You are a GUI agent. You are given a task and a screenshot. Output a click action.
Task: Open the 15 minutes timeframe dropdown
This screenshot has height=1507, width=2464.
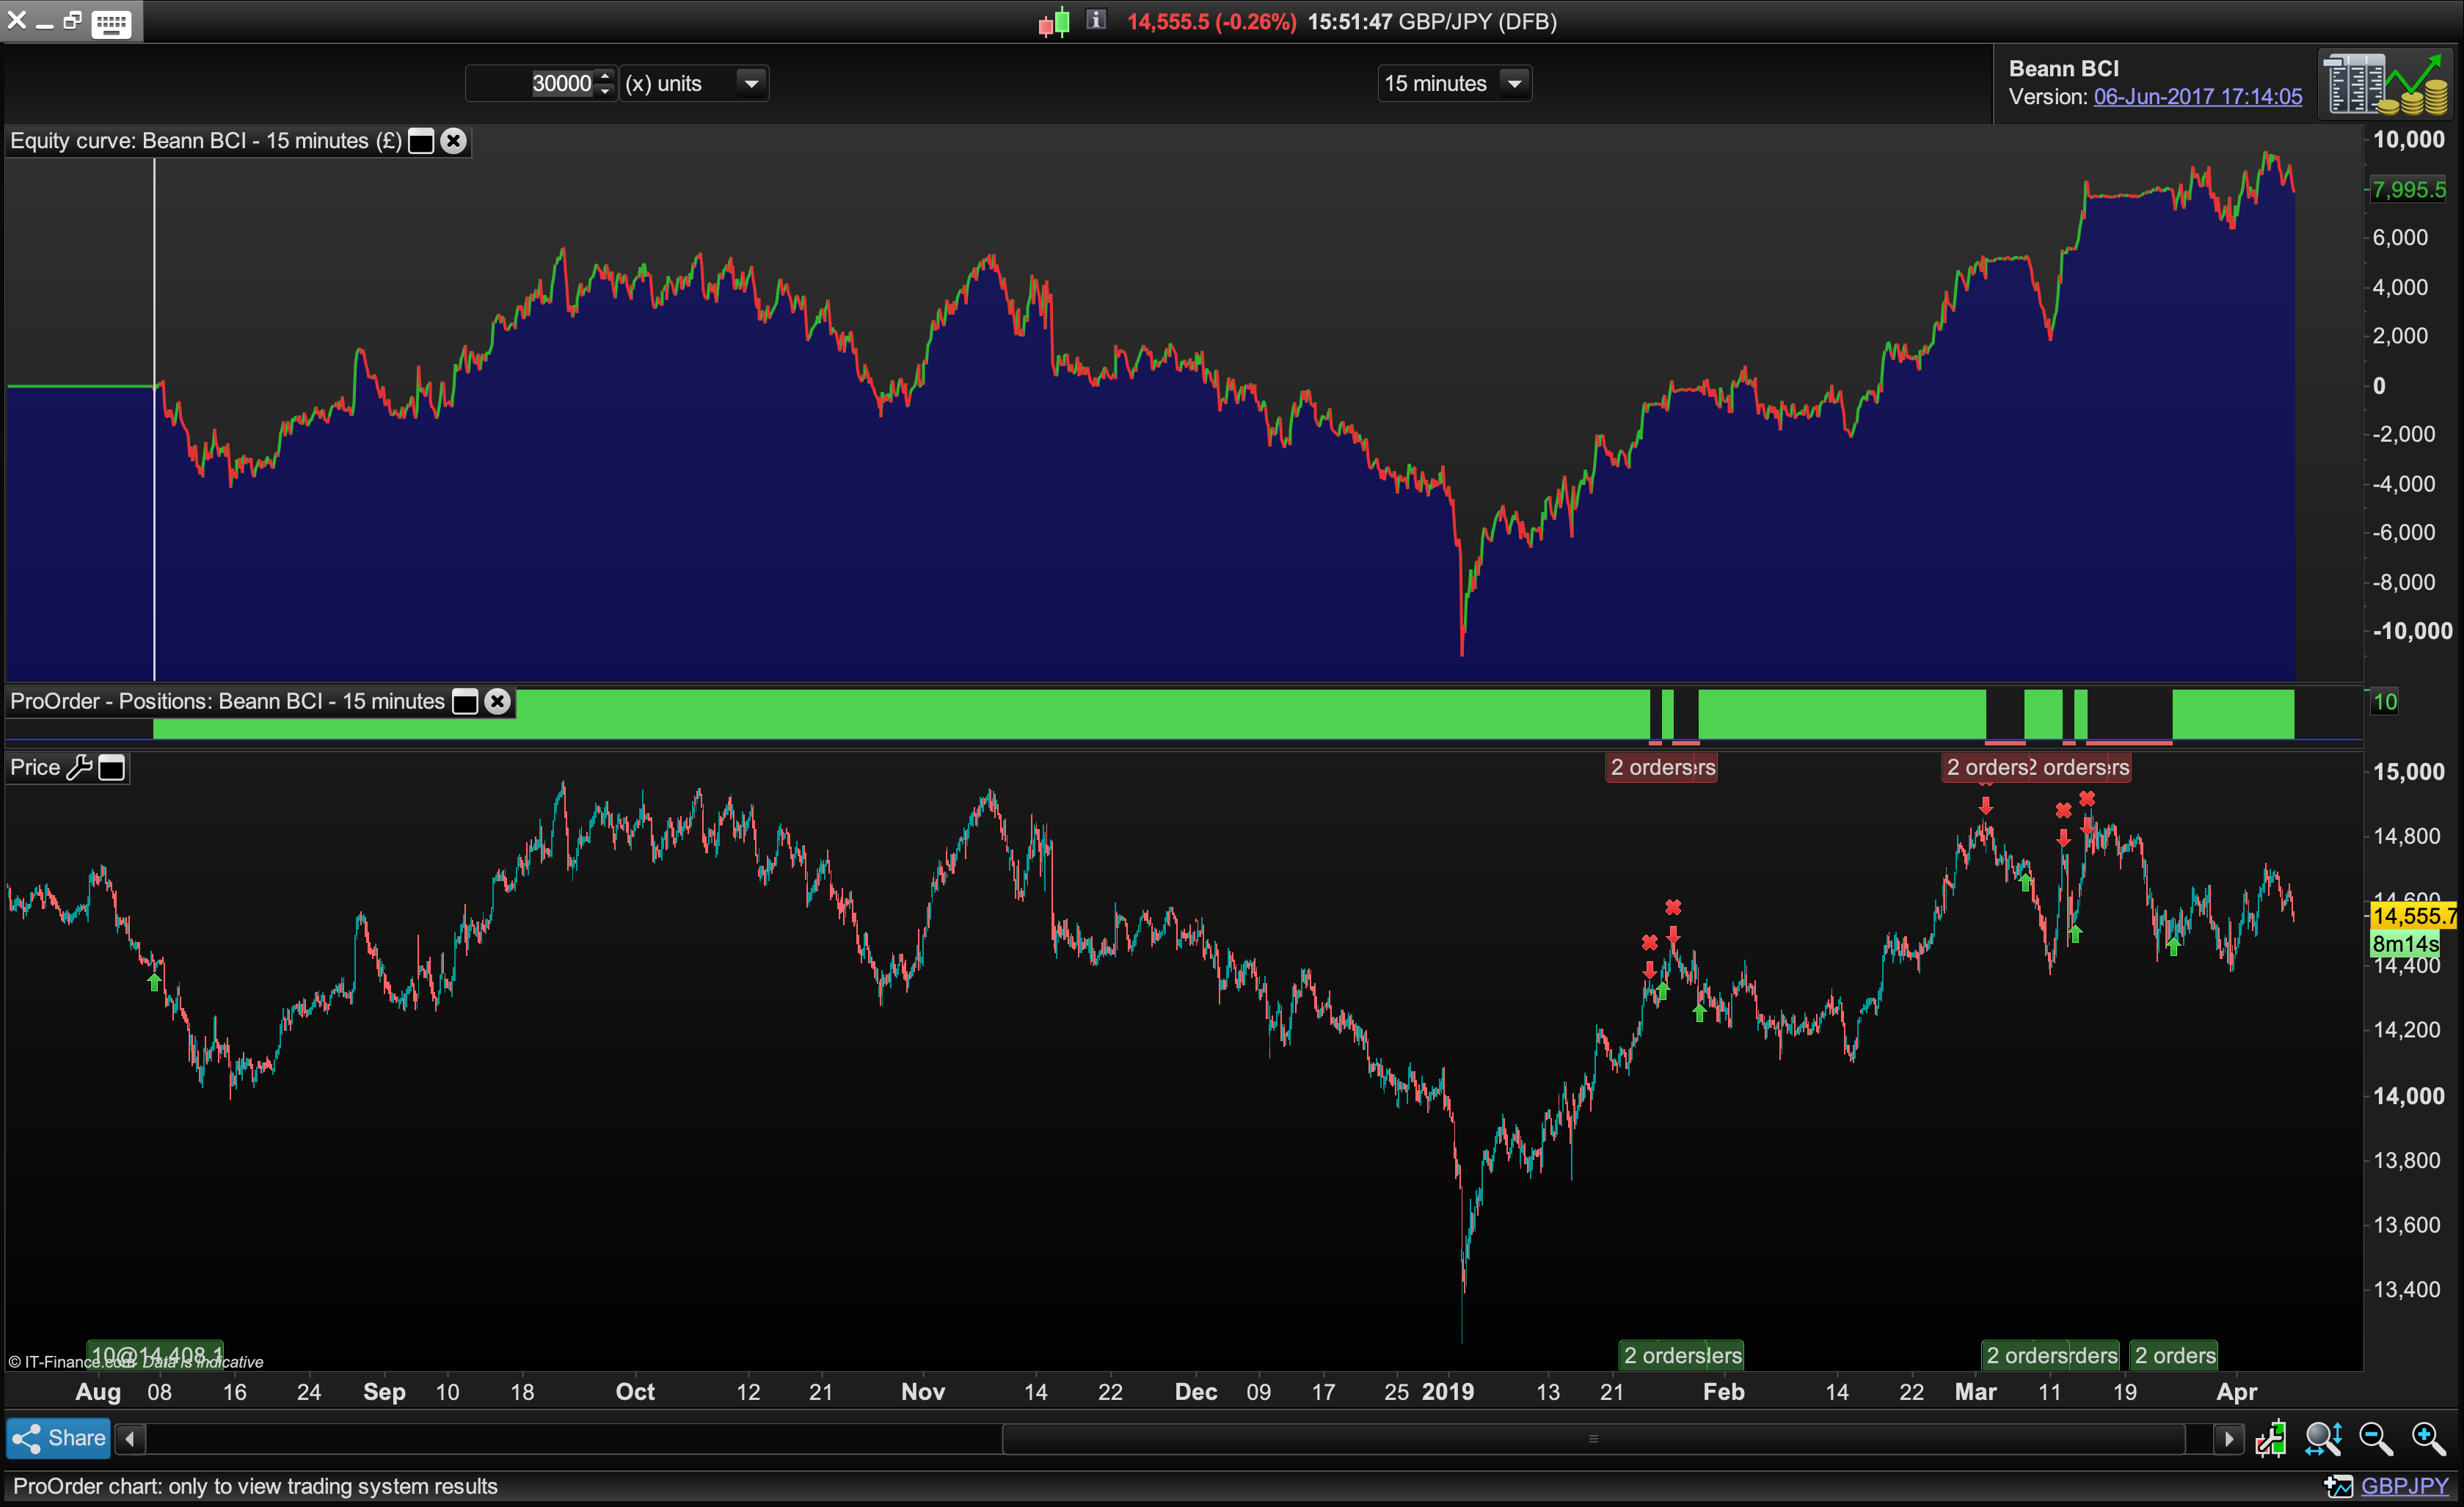1514,84
